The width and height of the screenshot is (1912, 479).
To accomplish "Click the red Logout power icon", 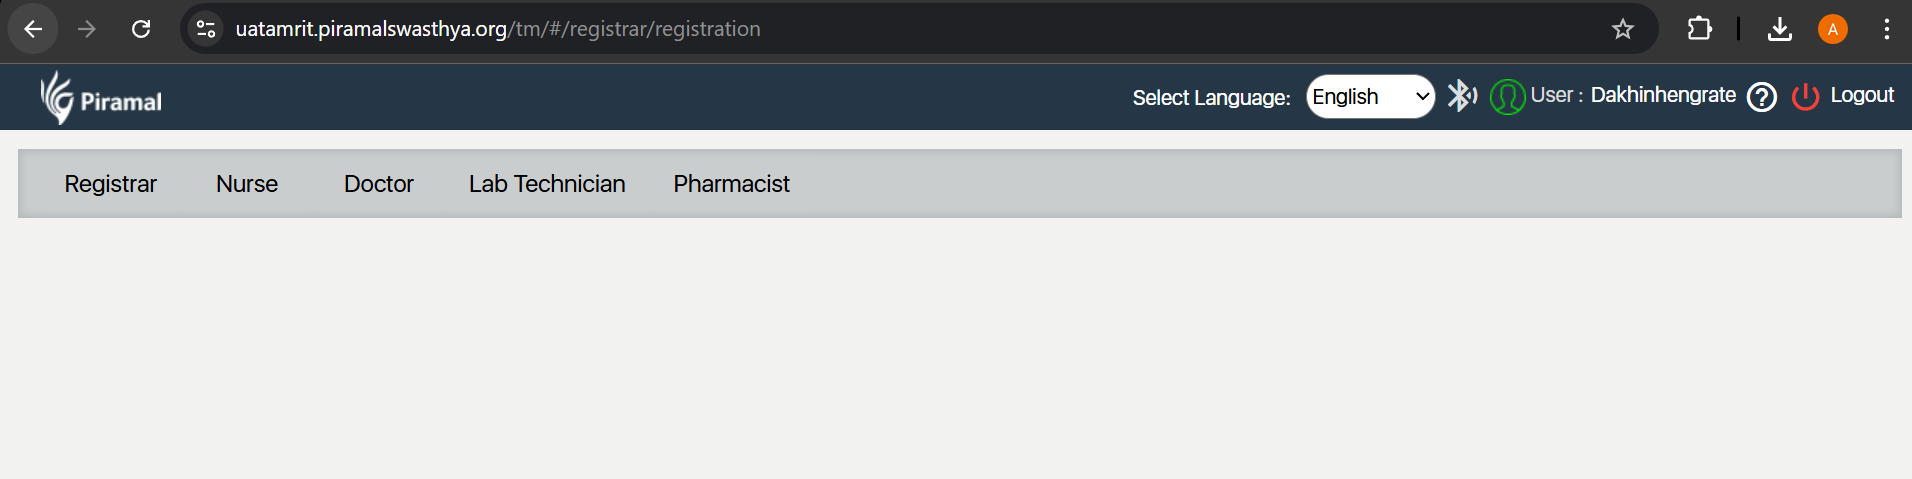I will (1805, 97).
